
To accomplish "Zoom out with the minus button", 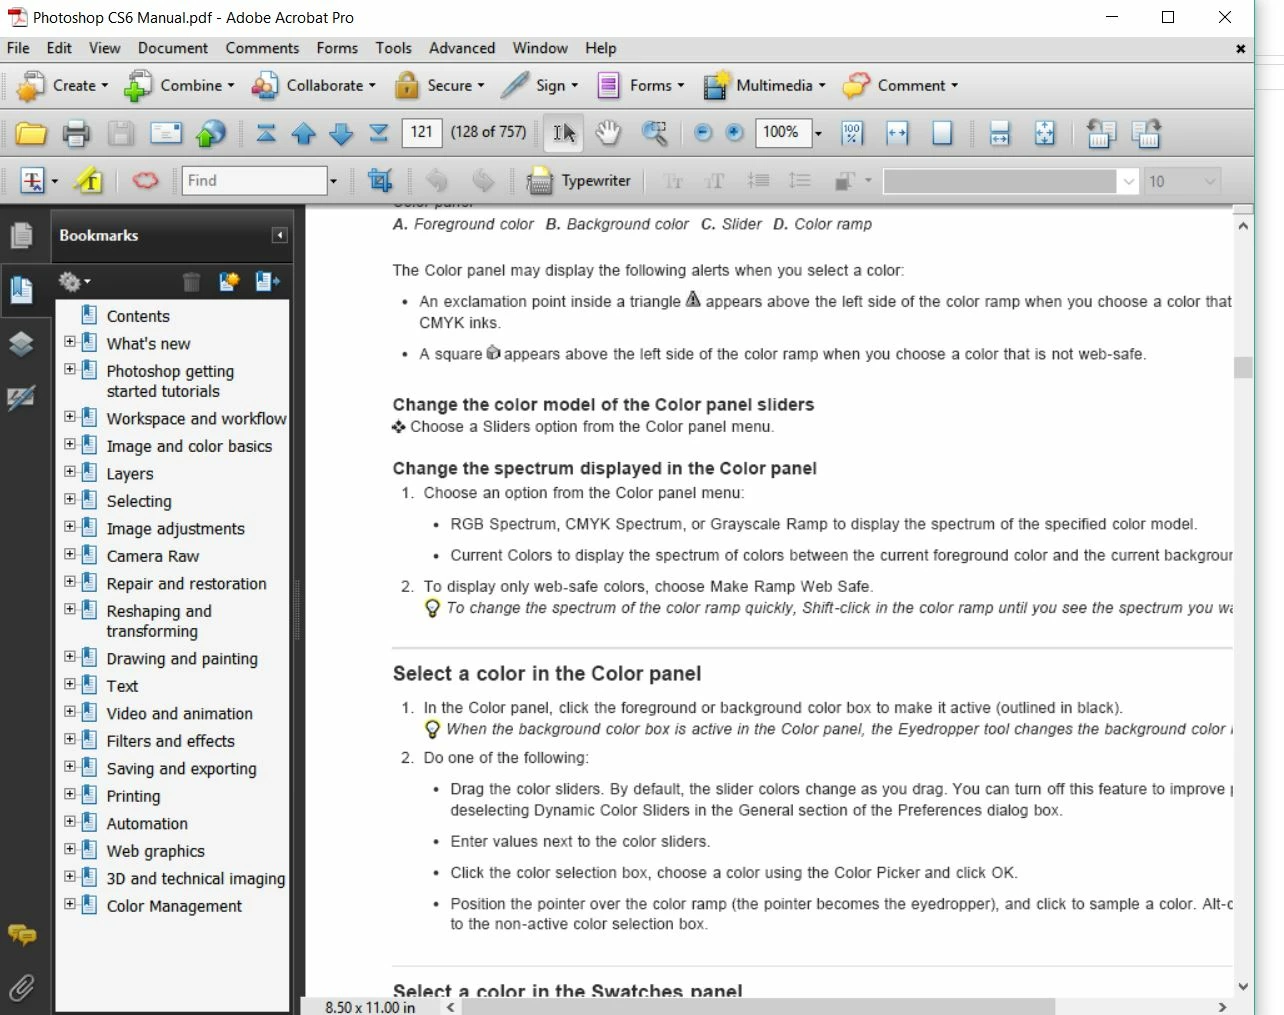I will pos(703,132).
